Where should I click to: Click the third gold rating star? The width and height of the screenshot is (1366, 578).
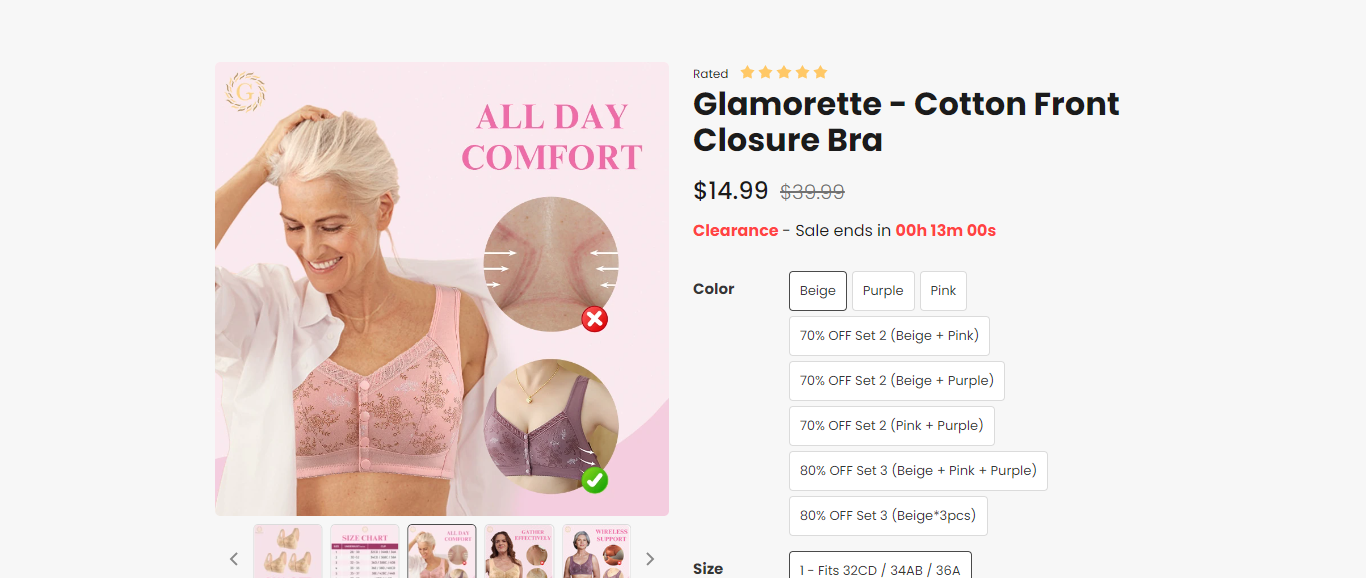pos(784,71)
